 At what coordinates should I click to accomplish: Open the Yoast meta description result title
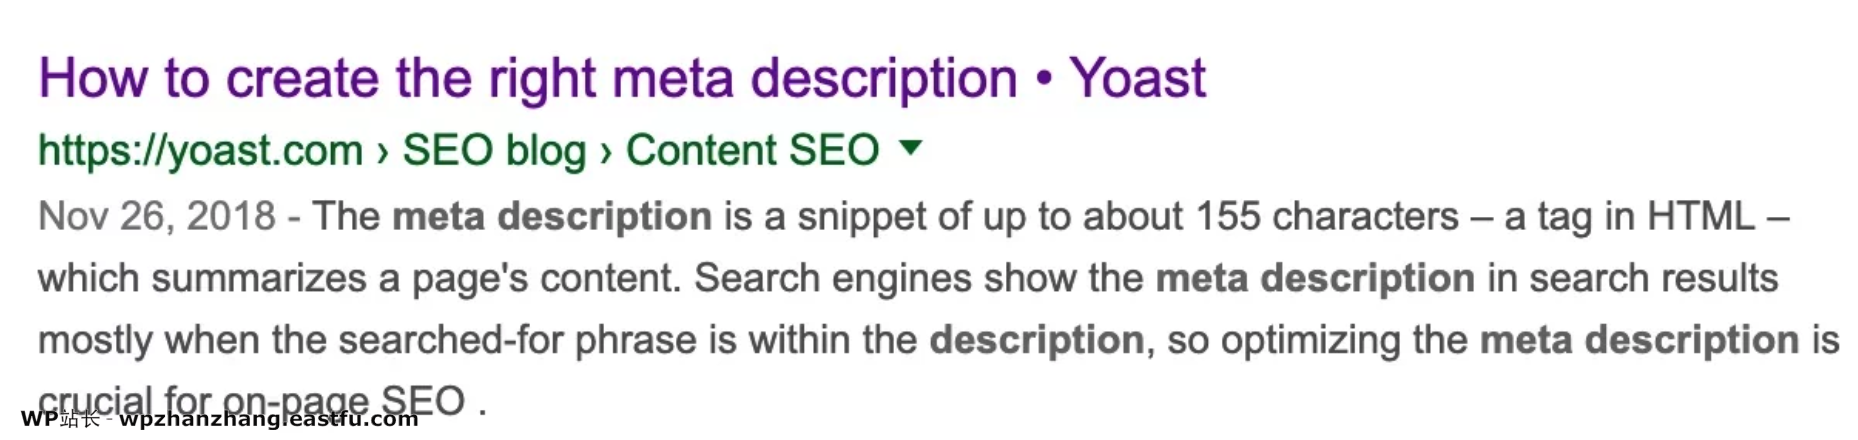click(620, 78)
